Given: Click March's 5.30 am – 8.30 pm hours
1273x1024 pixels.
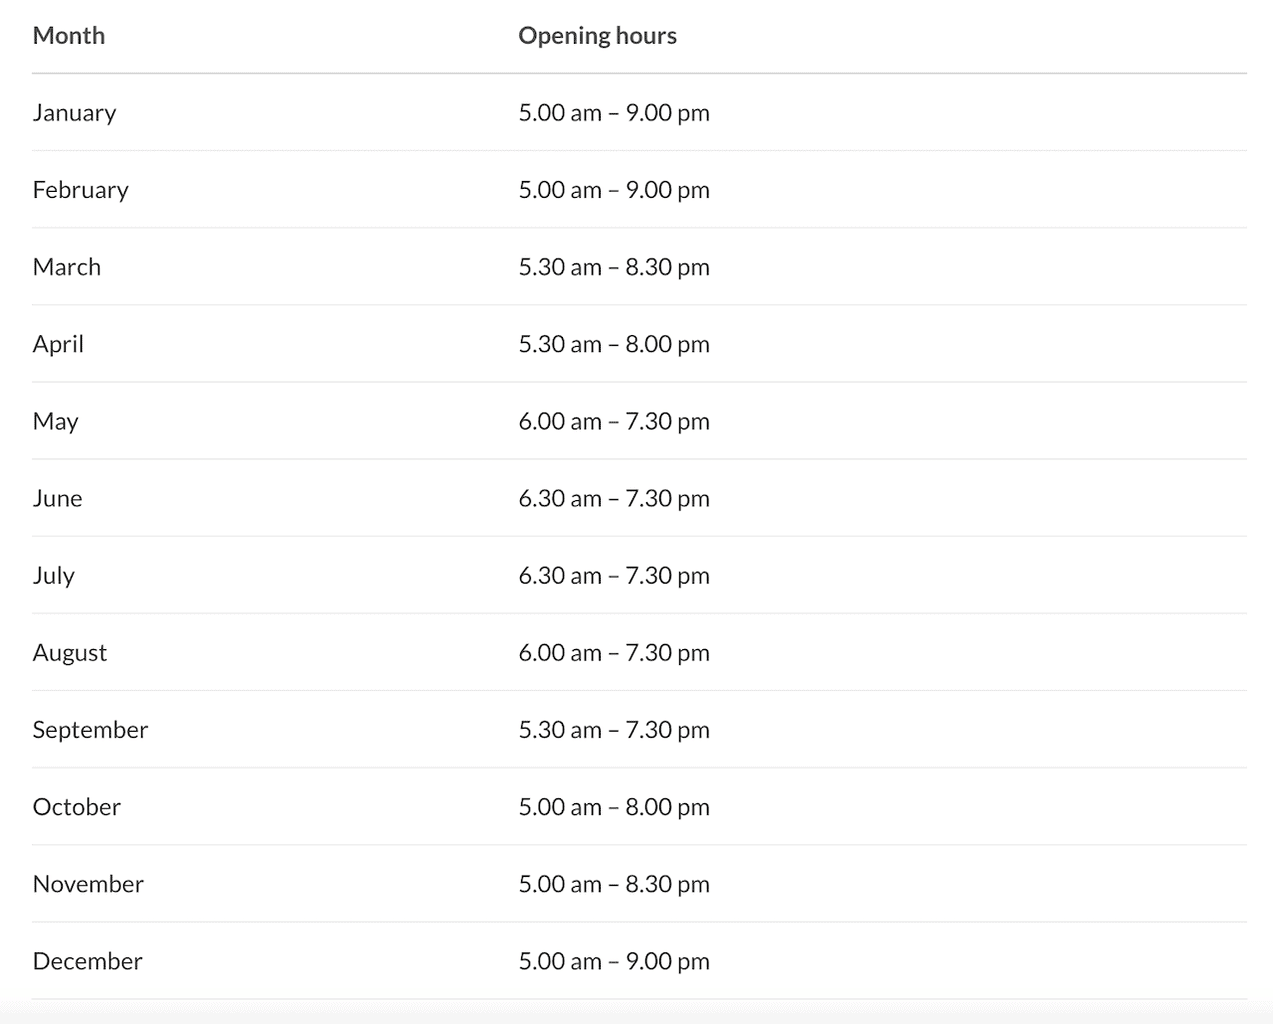Looking at the screenshot, I should (614, 267).
